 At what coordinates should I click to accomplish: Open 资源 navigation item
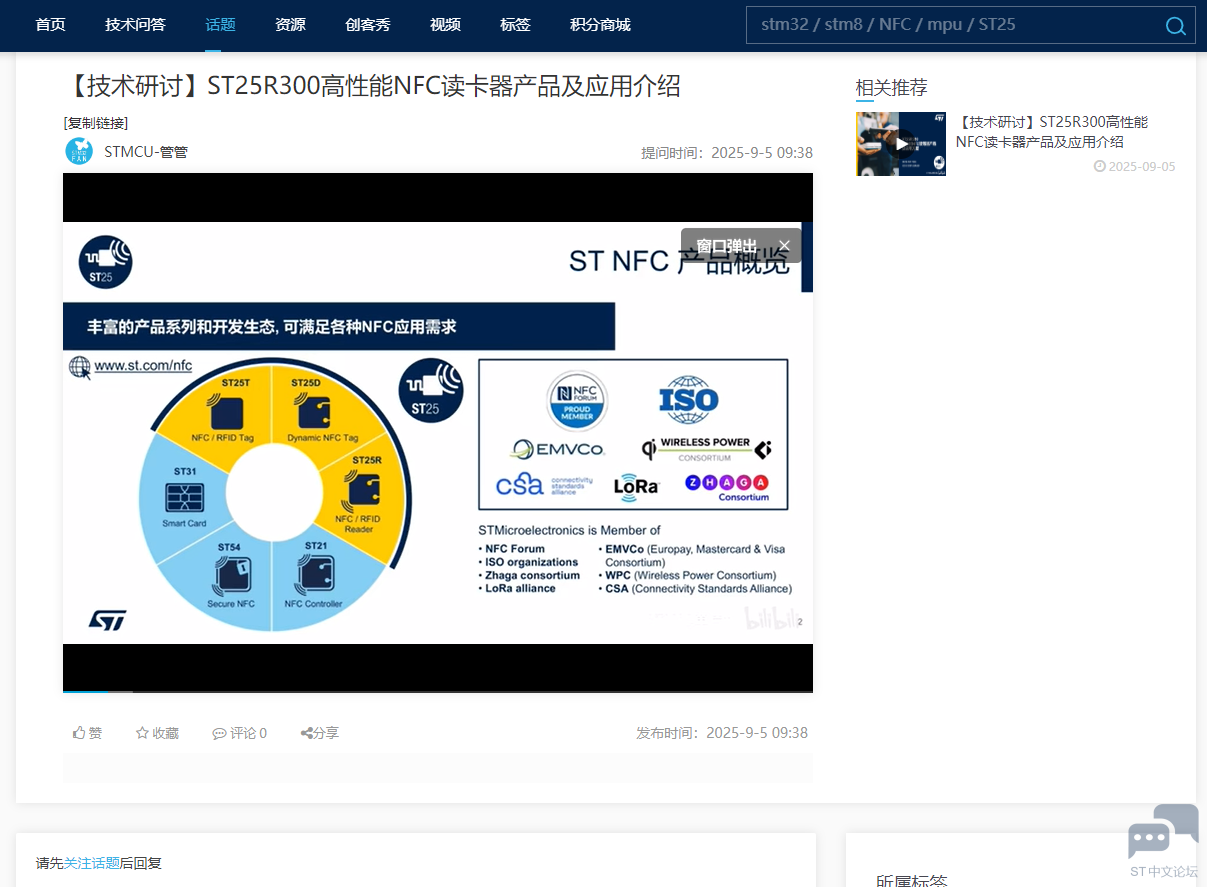click(x=290, y=25)
